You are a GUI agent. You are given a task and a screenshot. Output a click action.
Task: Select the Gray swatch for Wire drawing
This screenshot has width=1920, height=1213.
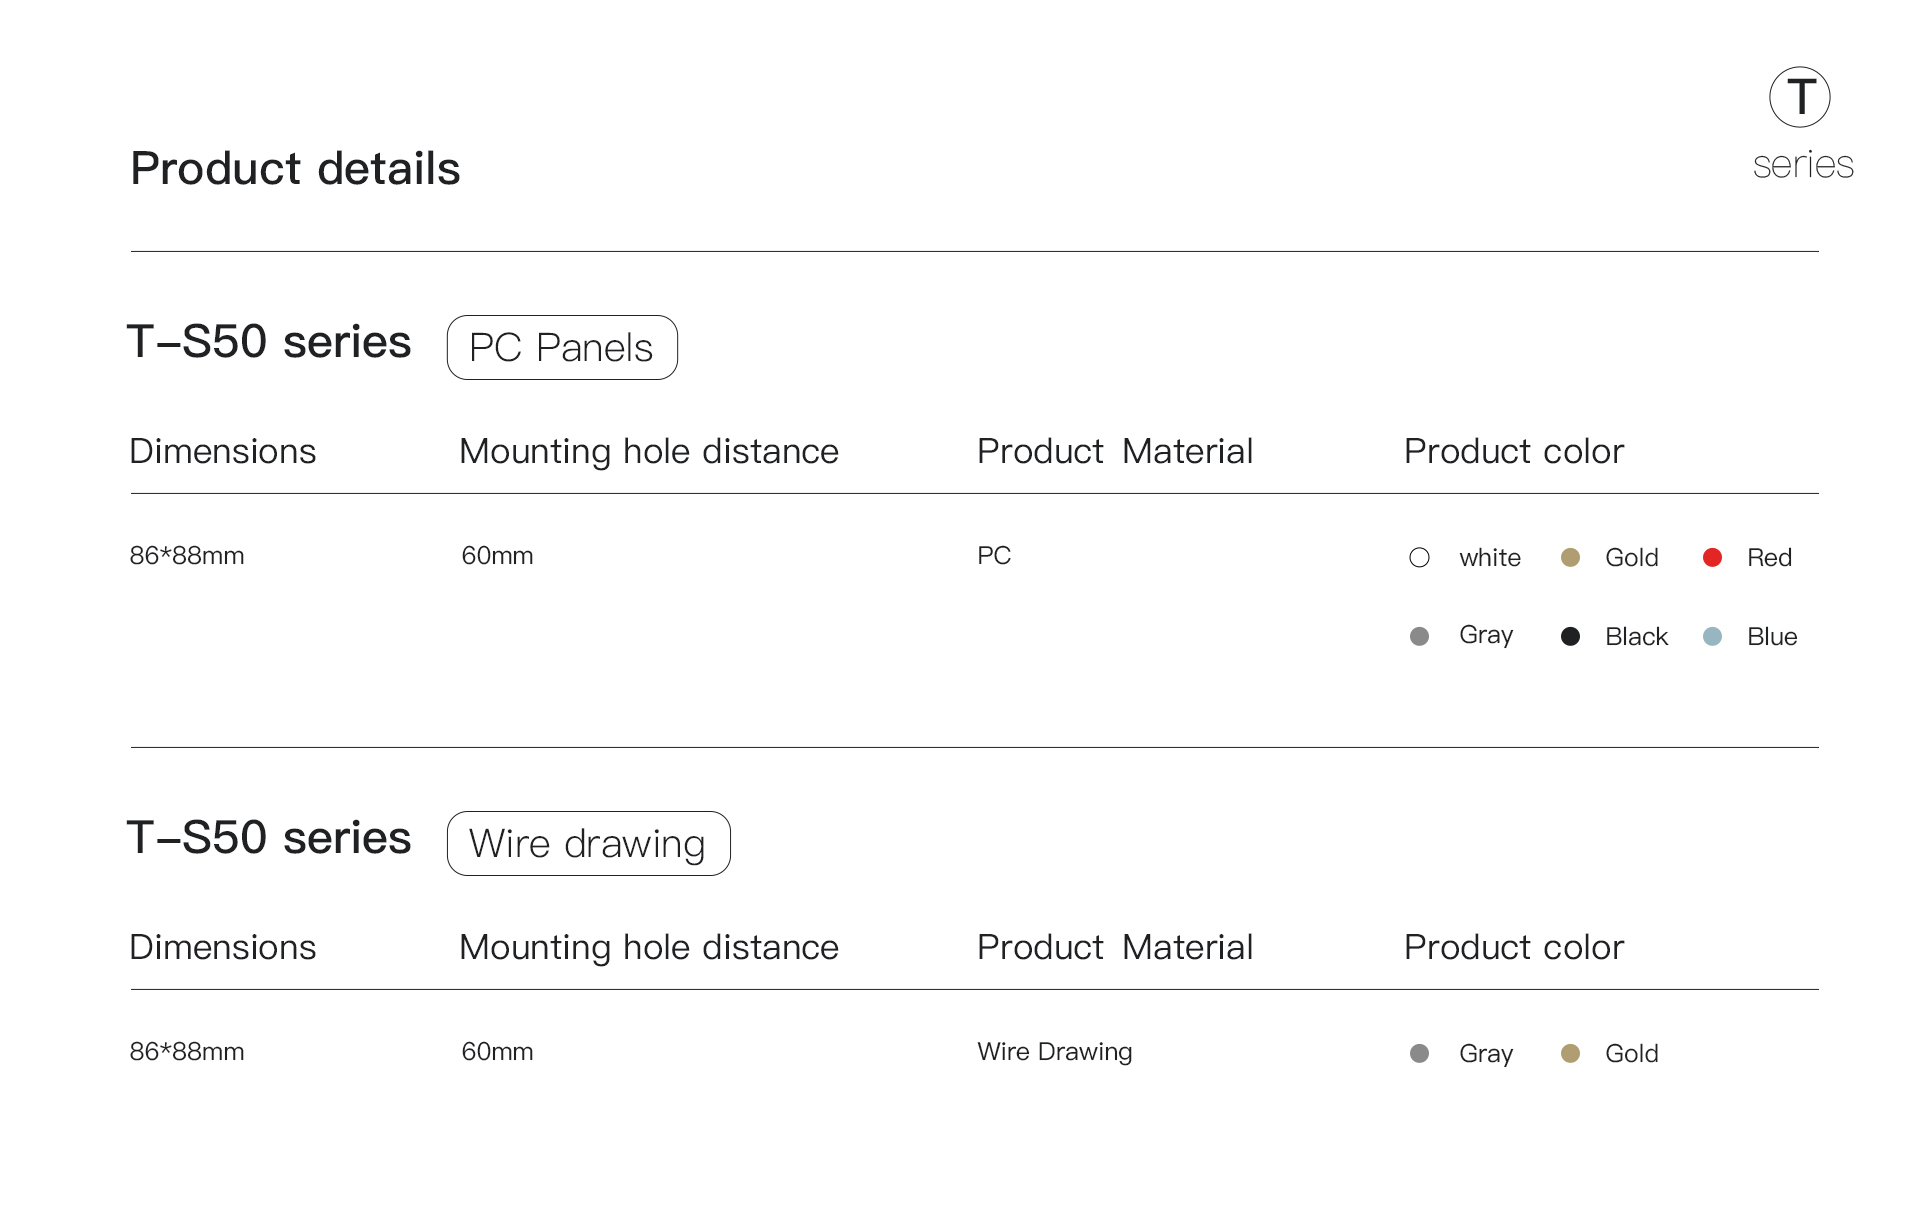1419,1054
